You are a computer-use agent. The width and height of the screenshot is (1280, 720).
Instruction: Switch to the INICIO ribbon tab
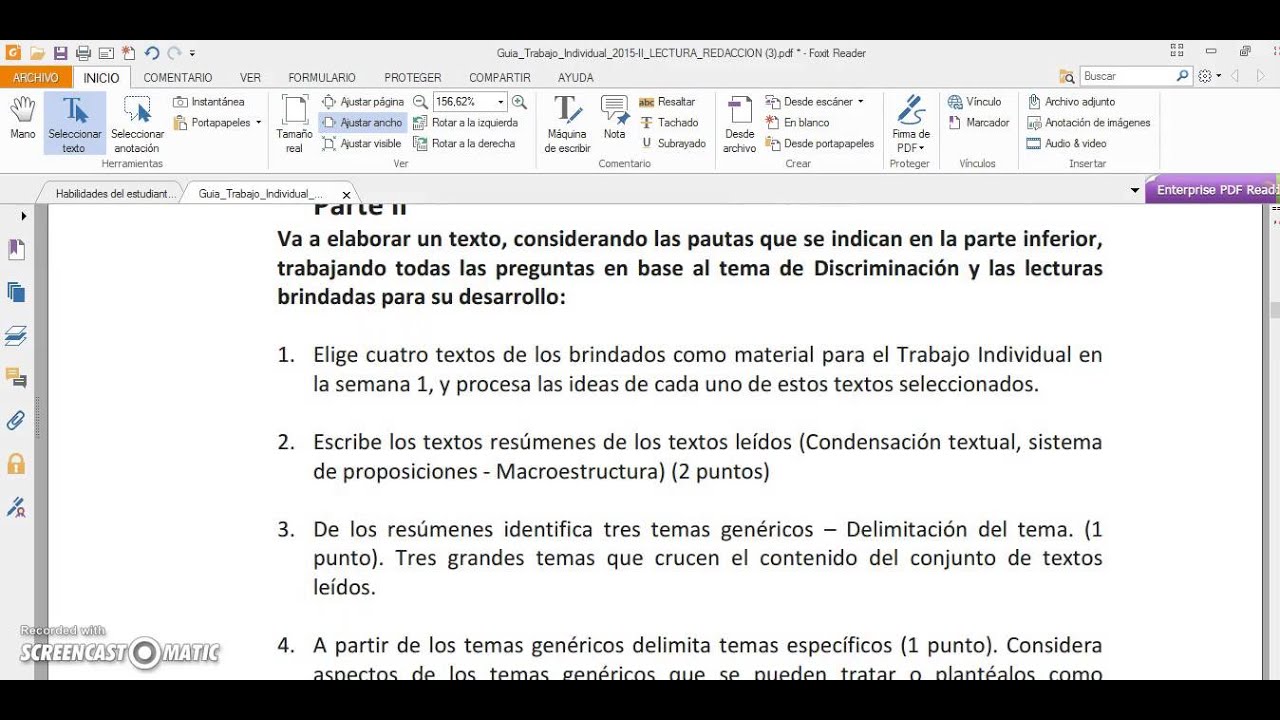tap(101, 77)
